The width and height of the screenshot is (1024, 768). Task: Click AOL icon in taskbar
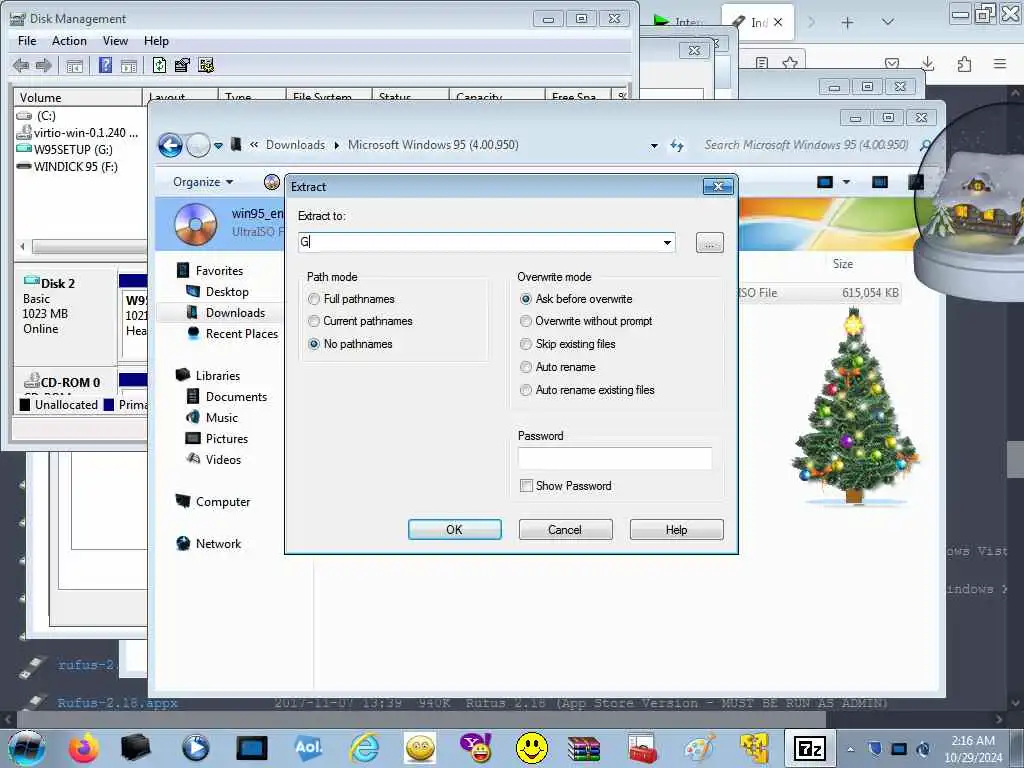(x=308, y=748)
